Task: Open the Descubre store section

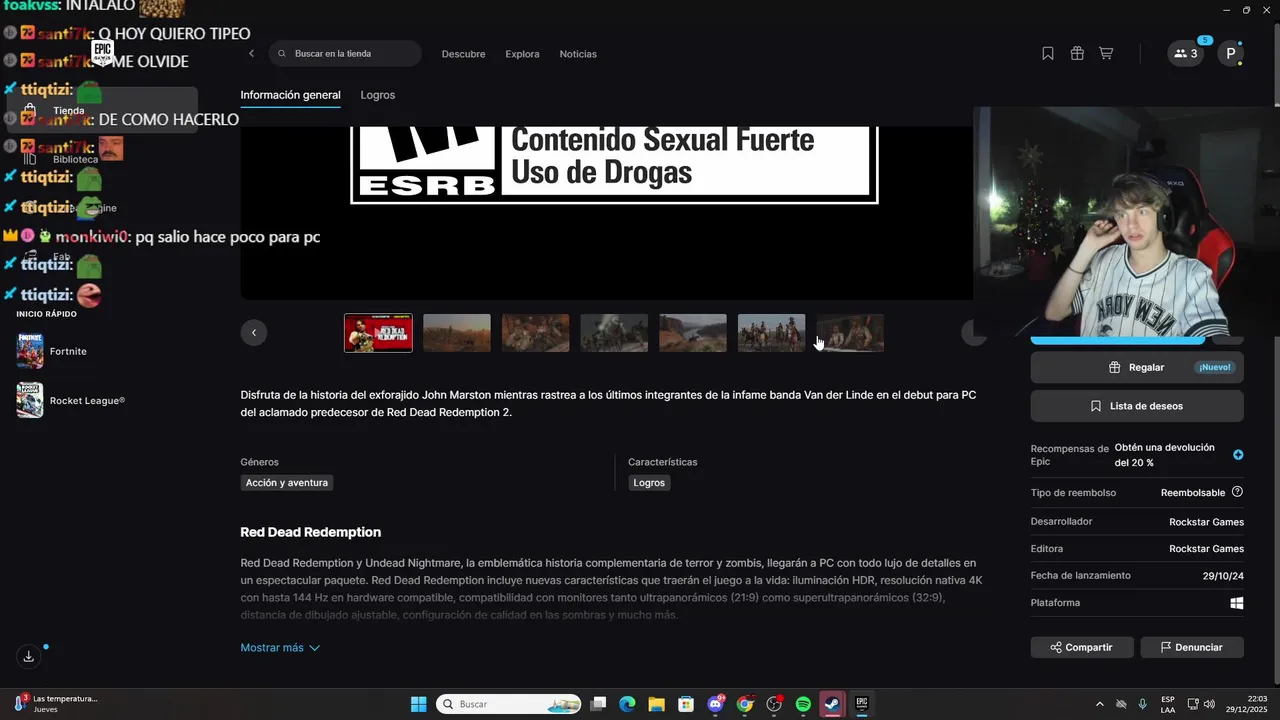Action: (463, 54)
